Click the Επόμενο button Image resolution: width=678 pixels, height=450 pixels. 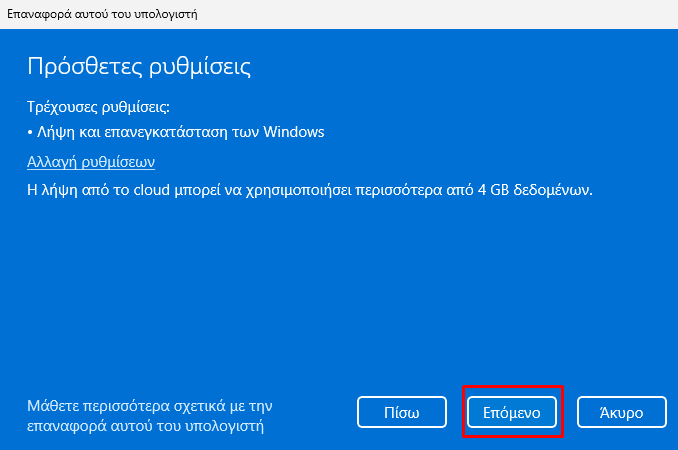pos(512,412)
